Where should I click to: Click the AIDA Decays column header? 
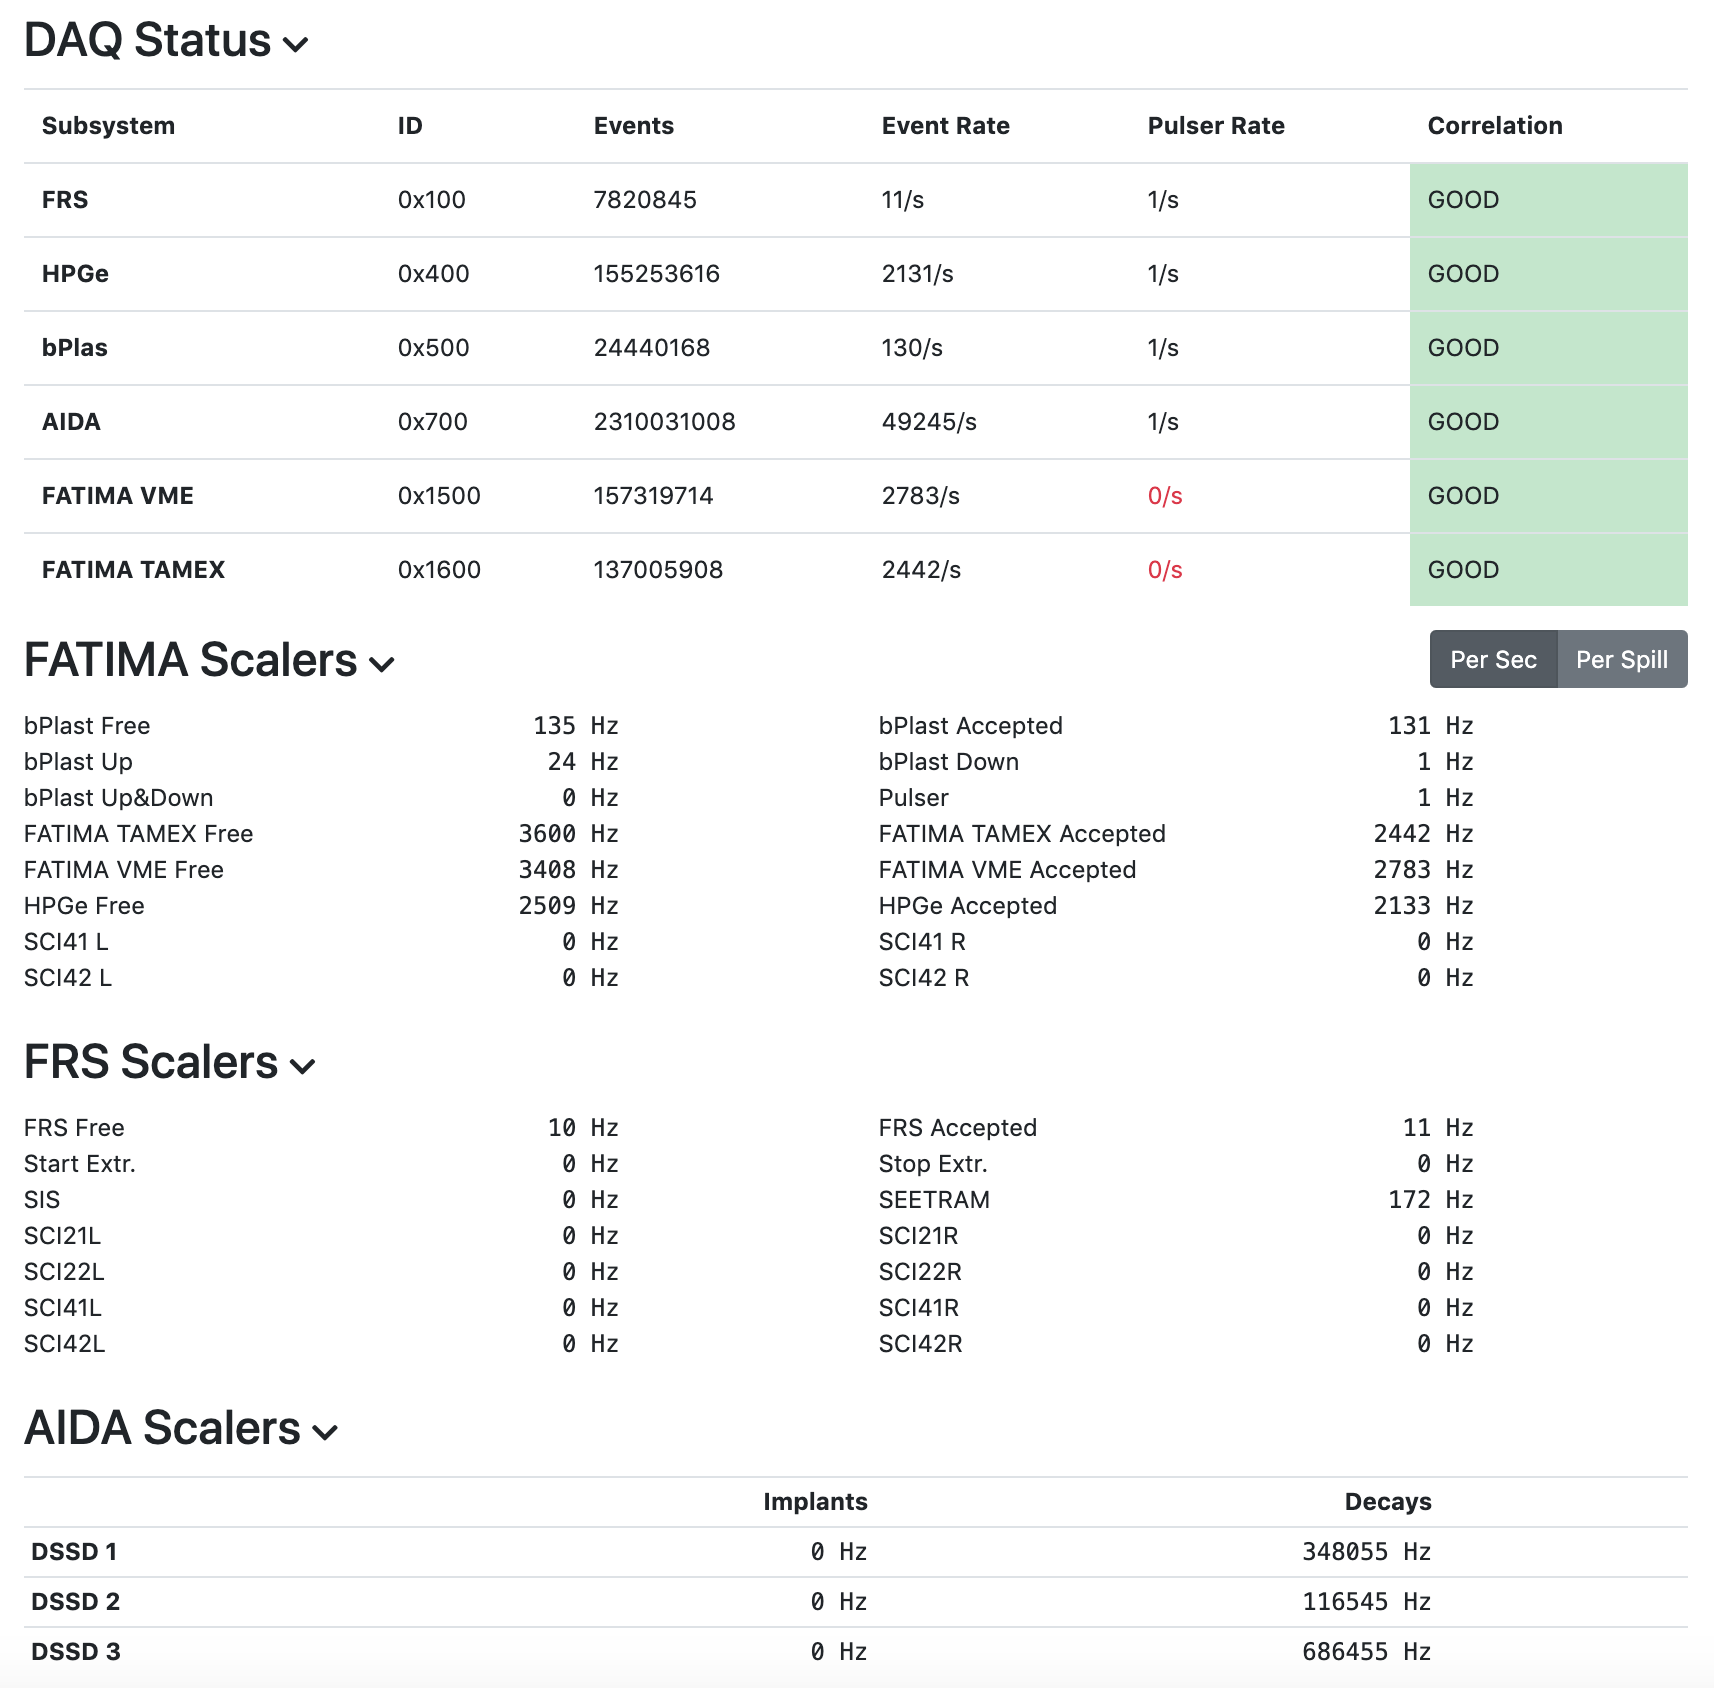[1387, 1502]
